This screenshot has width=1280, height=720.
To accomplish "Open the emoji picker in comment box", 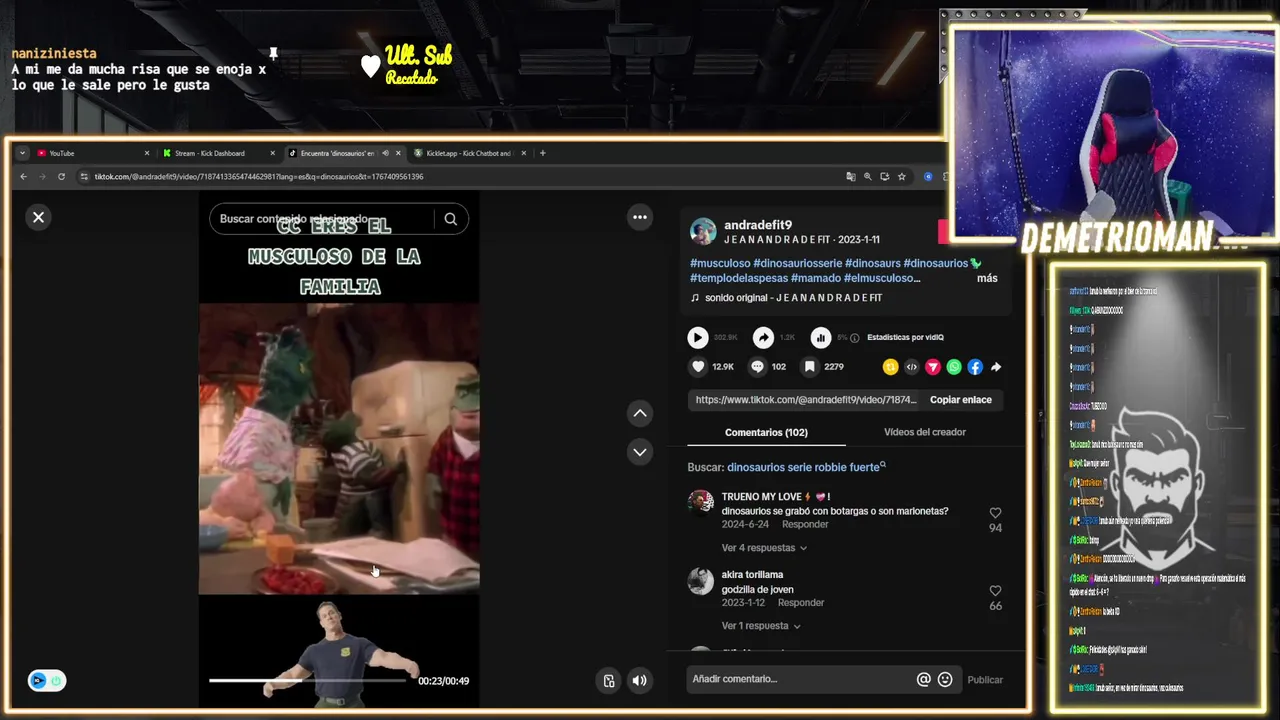I will (945, 679).
